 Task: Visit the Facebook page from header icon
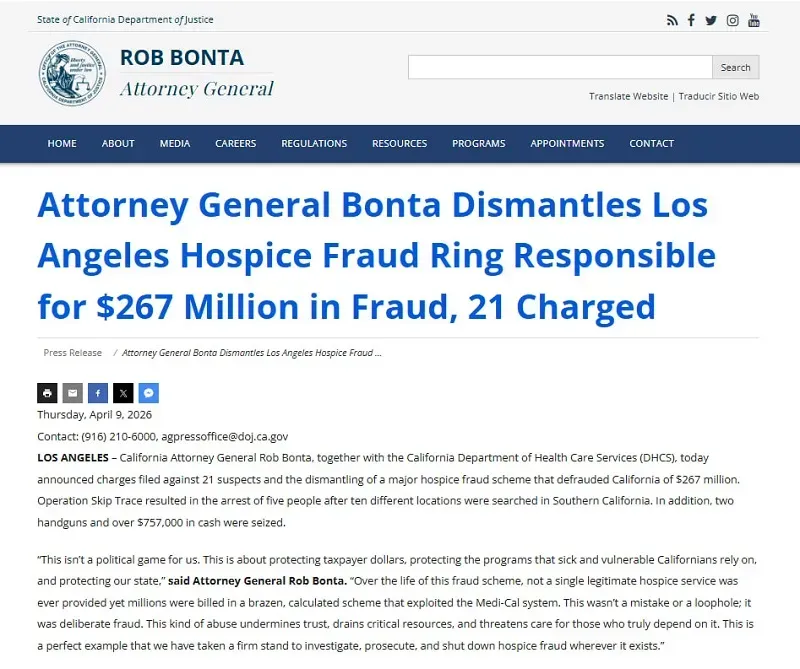[x=691, y=20]
